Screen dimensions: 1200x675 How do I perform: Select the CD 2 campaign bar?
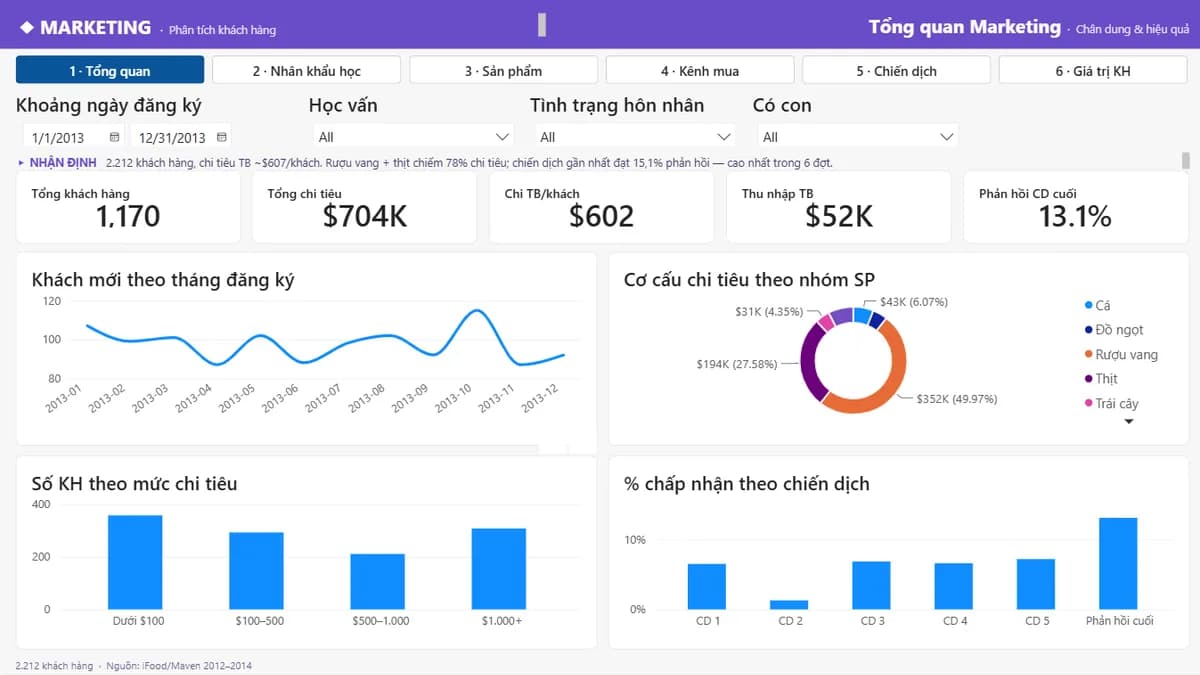789,605
